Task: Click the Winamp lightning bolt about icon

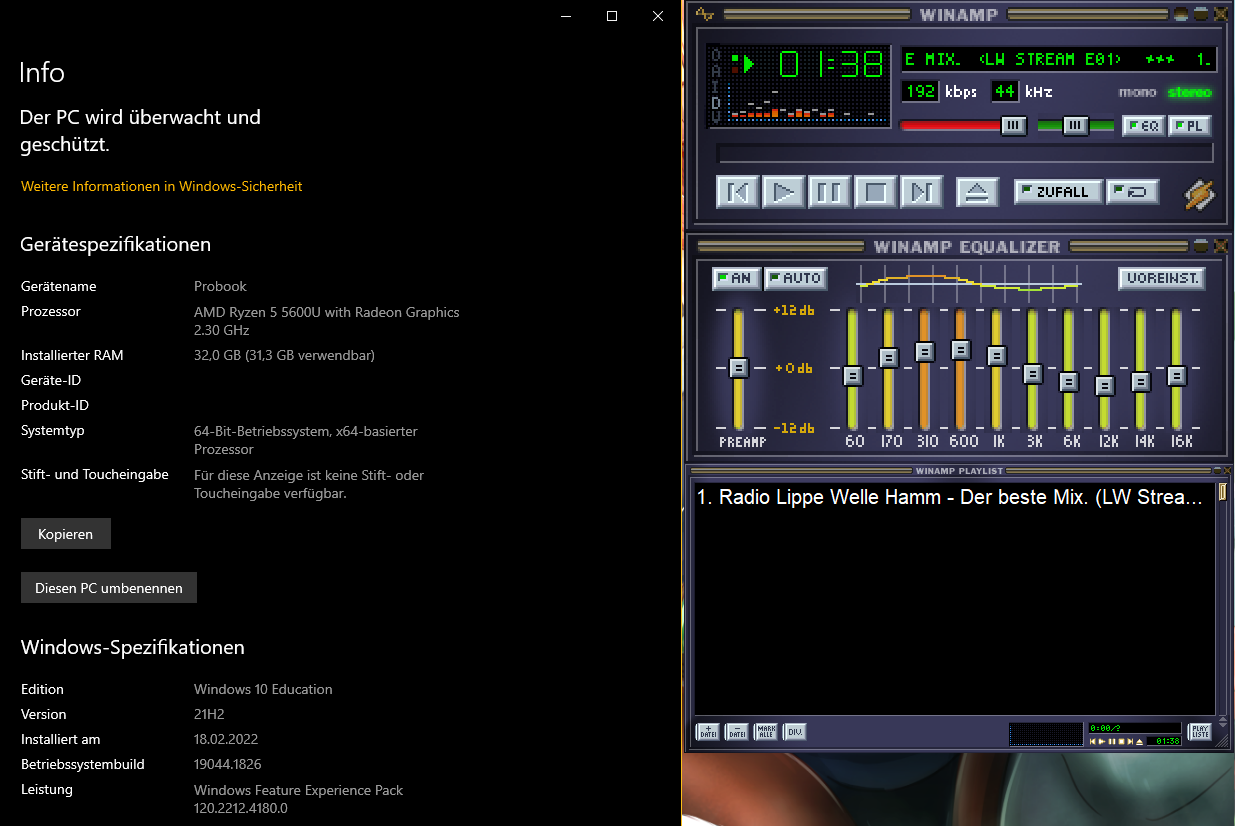Action: (1199, 194)
